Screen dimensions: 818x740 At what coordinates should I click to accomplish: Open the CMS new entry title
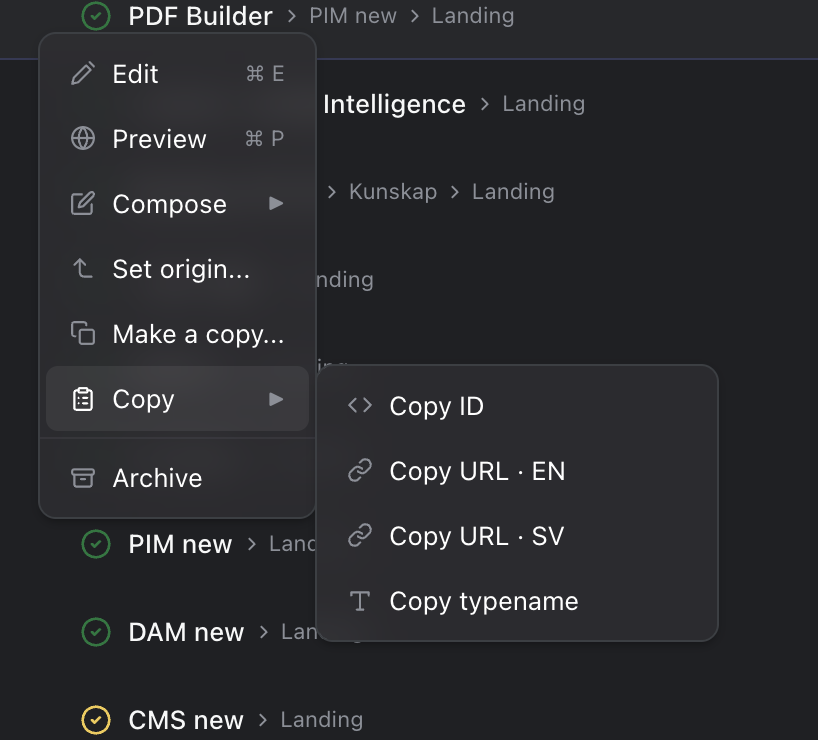[186, 720]
